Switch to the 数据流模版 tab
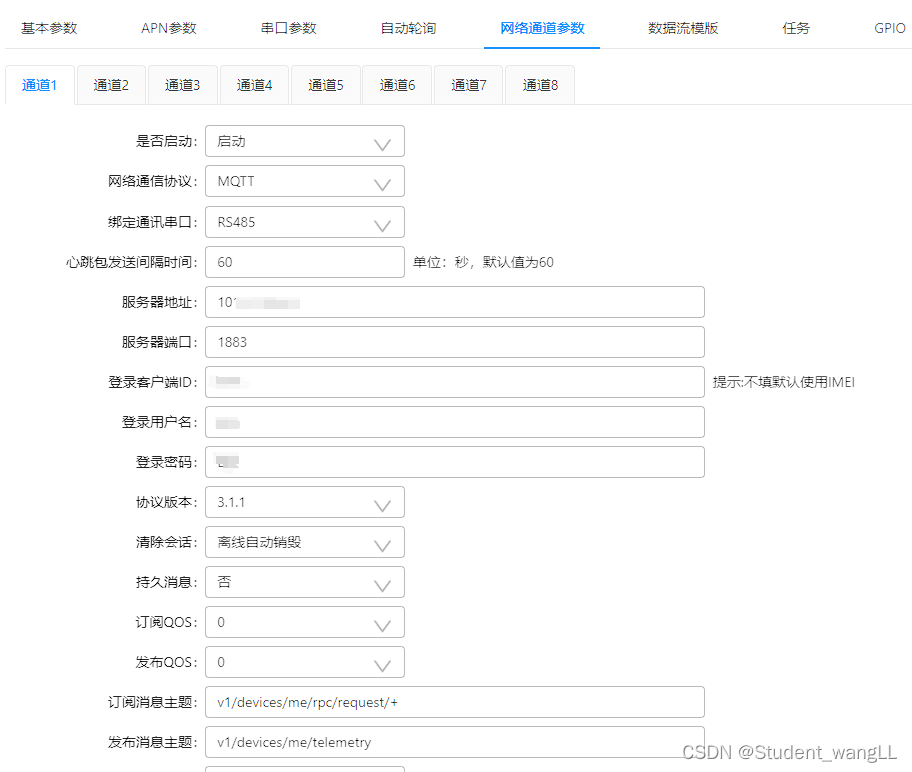This screenshot has height=772, width=912. click(682, 28)
